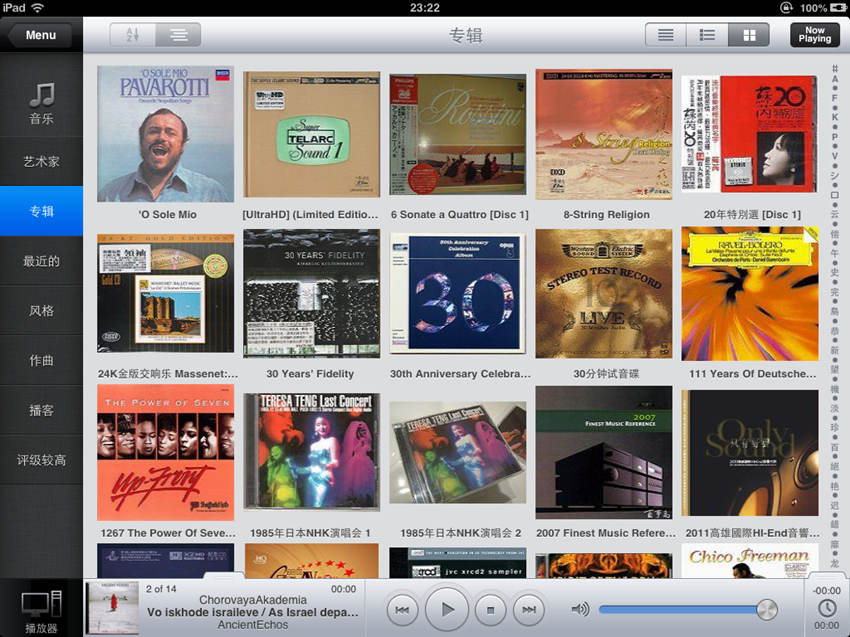The height and width of the screenshot is (637, 850).
Task: Open 播放器 player selection icon
Action: pyautogui.click(x=41, y=611)
